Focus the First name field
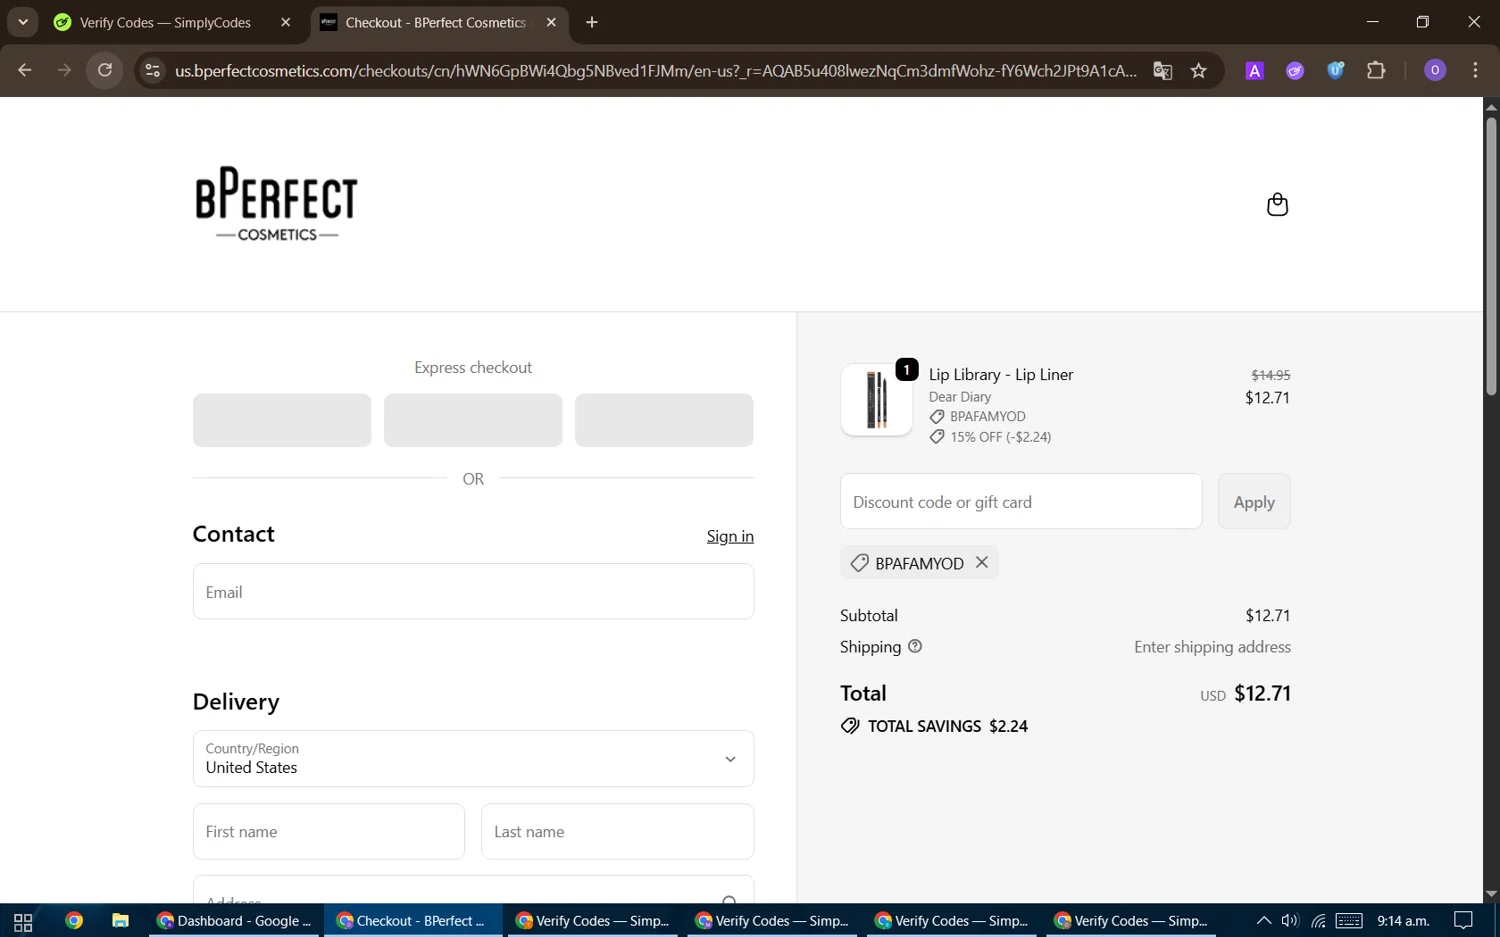Screen dimensions: 1500x937 click(329, 831)
